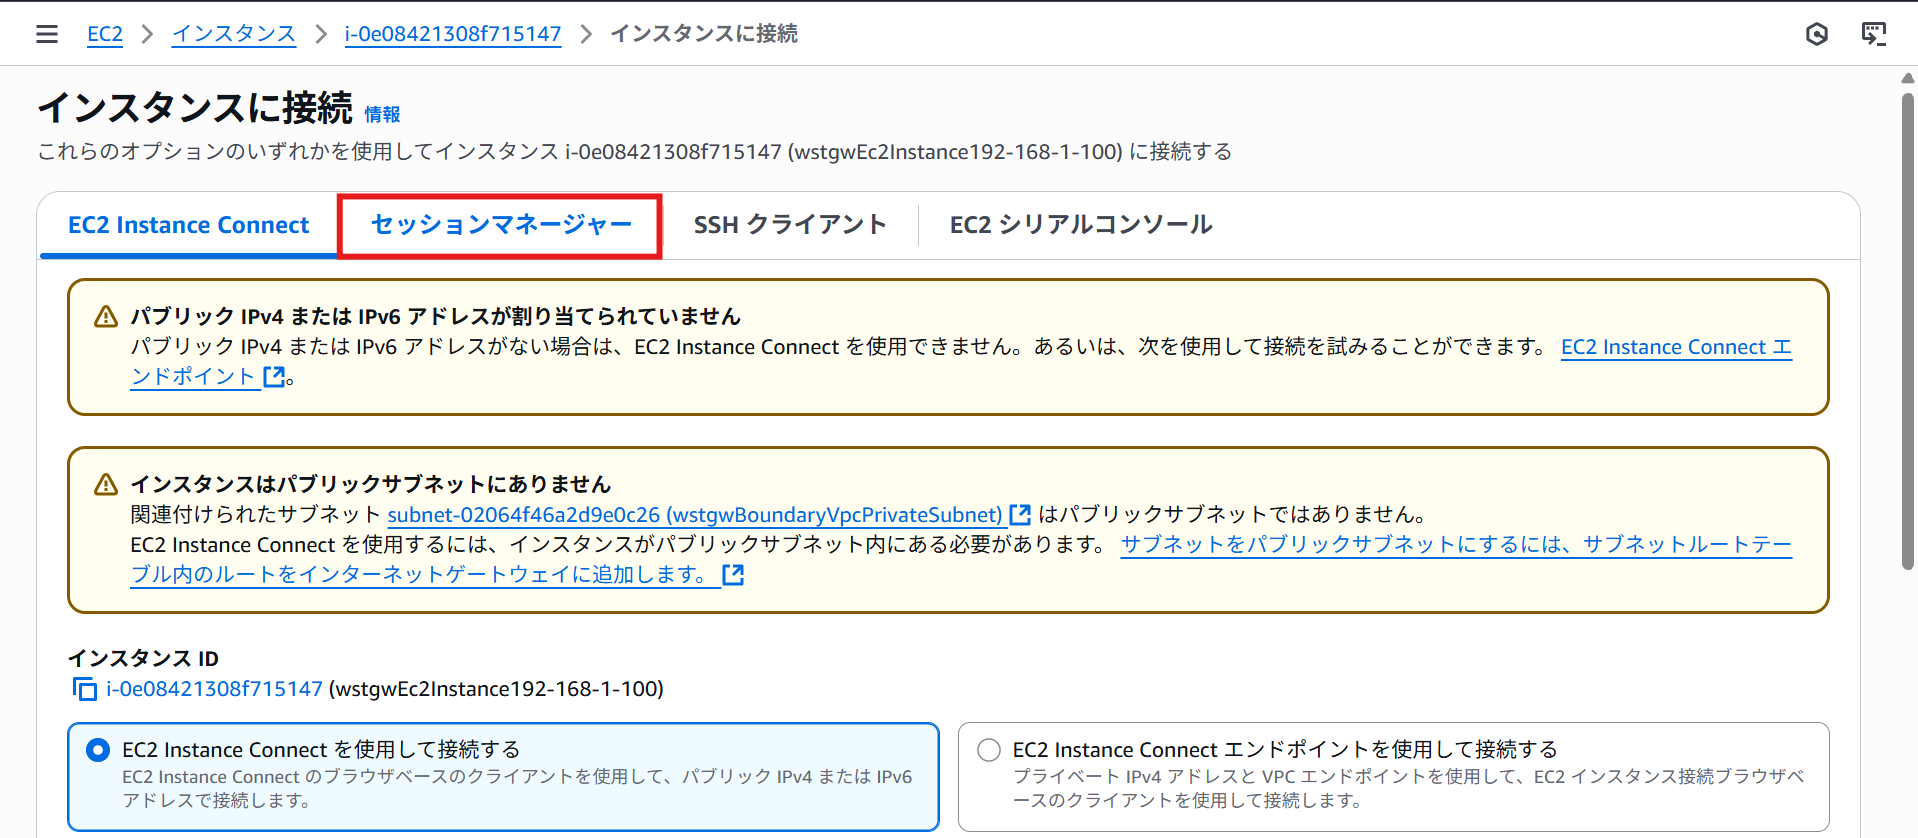Screen dimensions: 1918x838
Task: Click the インスタンスに接続 page heading
Action: (195, 108)
